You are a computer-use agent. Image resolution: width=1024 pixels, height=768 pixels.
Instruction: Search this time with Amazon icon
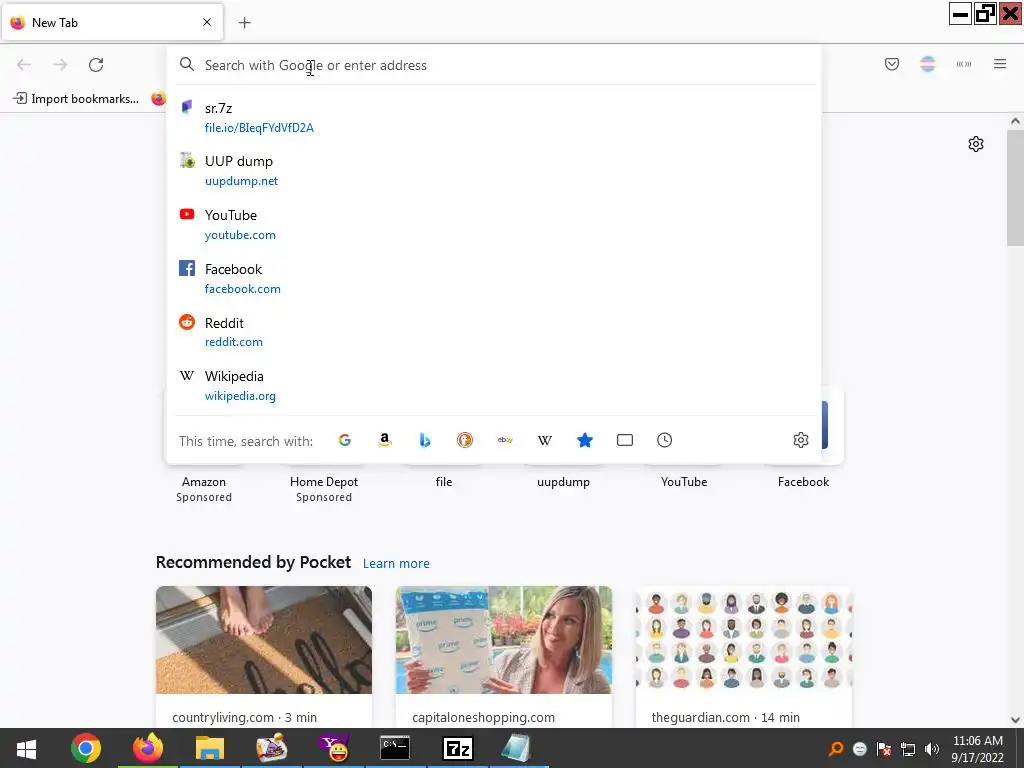pyautogui.click(x=385, y=440)
